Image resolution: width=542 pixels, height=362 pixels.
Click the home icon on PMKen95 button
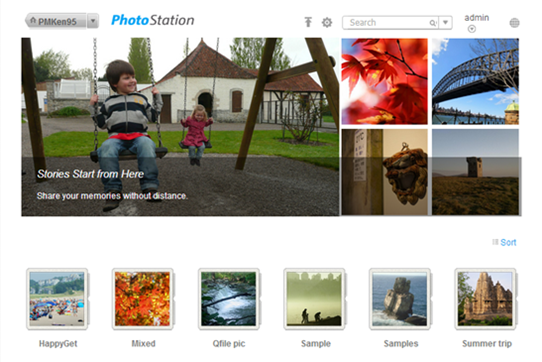pyautogui.click(x=33, y=20)
